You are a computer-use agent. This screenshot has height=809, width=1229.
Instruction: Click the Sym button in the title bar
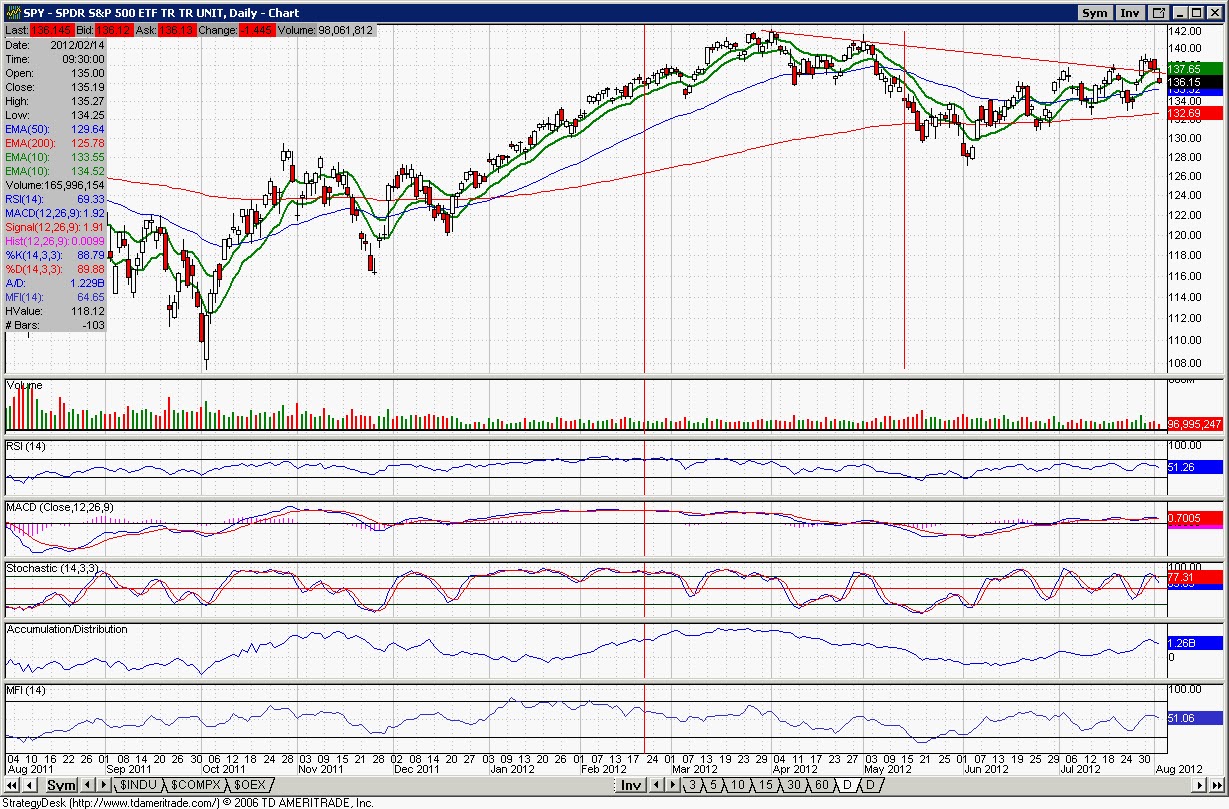click(x=1096, y=13)
